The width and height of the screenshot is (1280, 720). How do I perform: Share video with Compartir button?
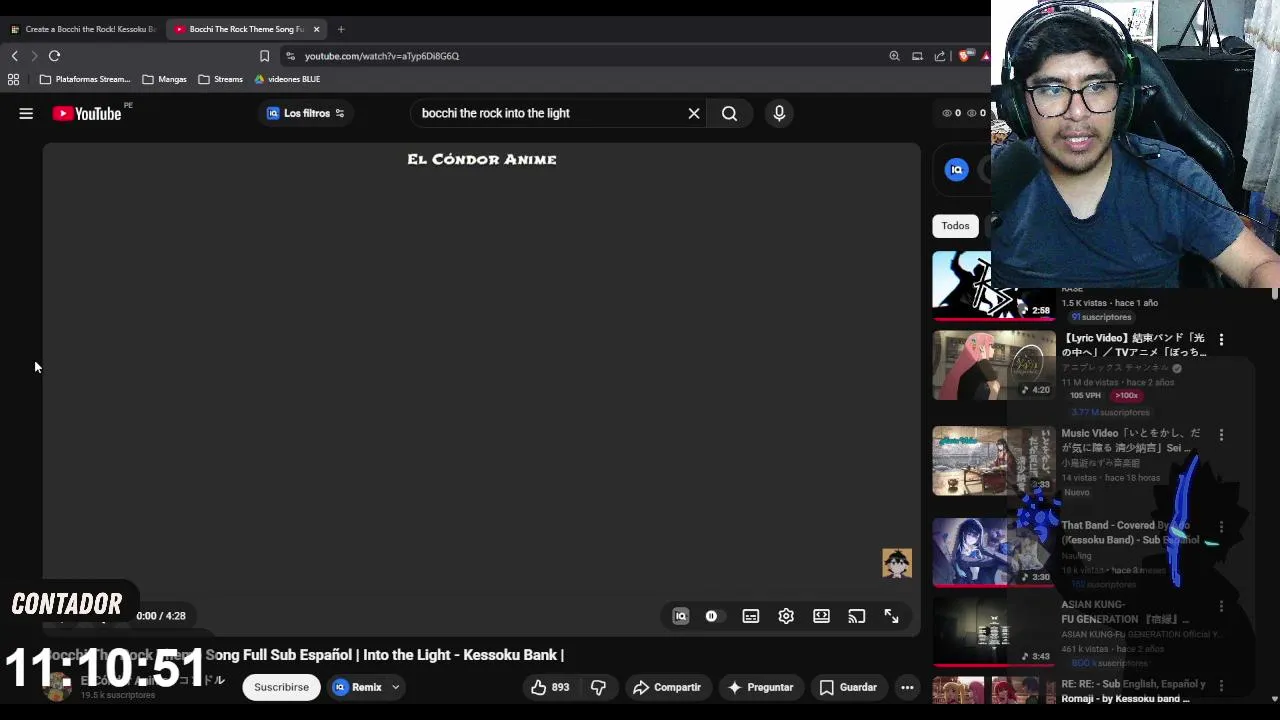point(667,687)
